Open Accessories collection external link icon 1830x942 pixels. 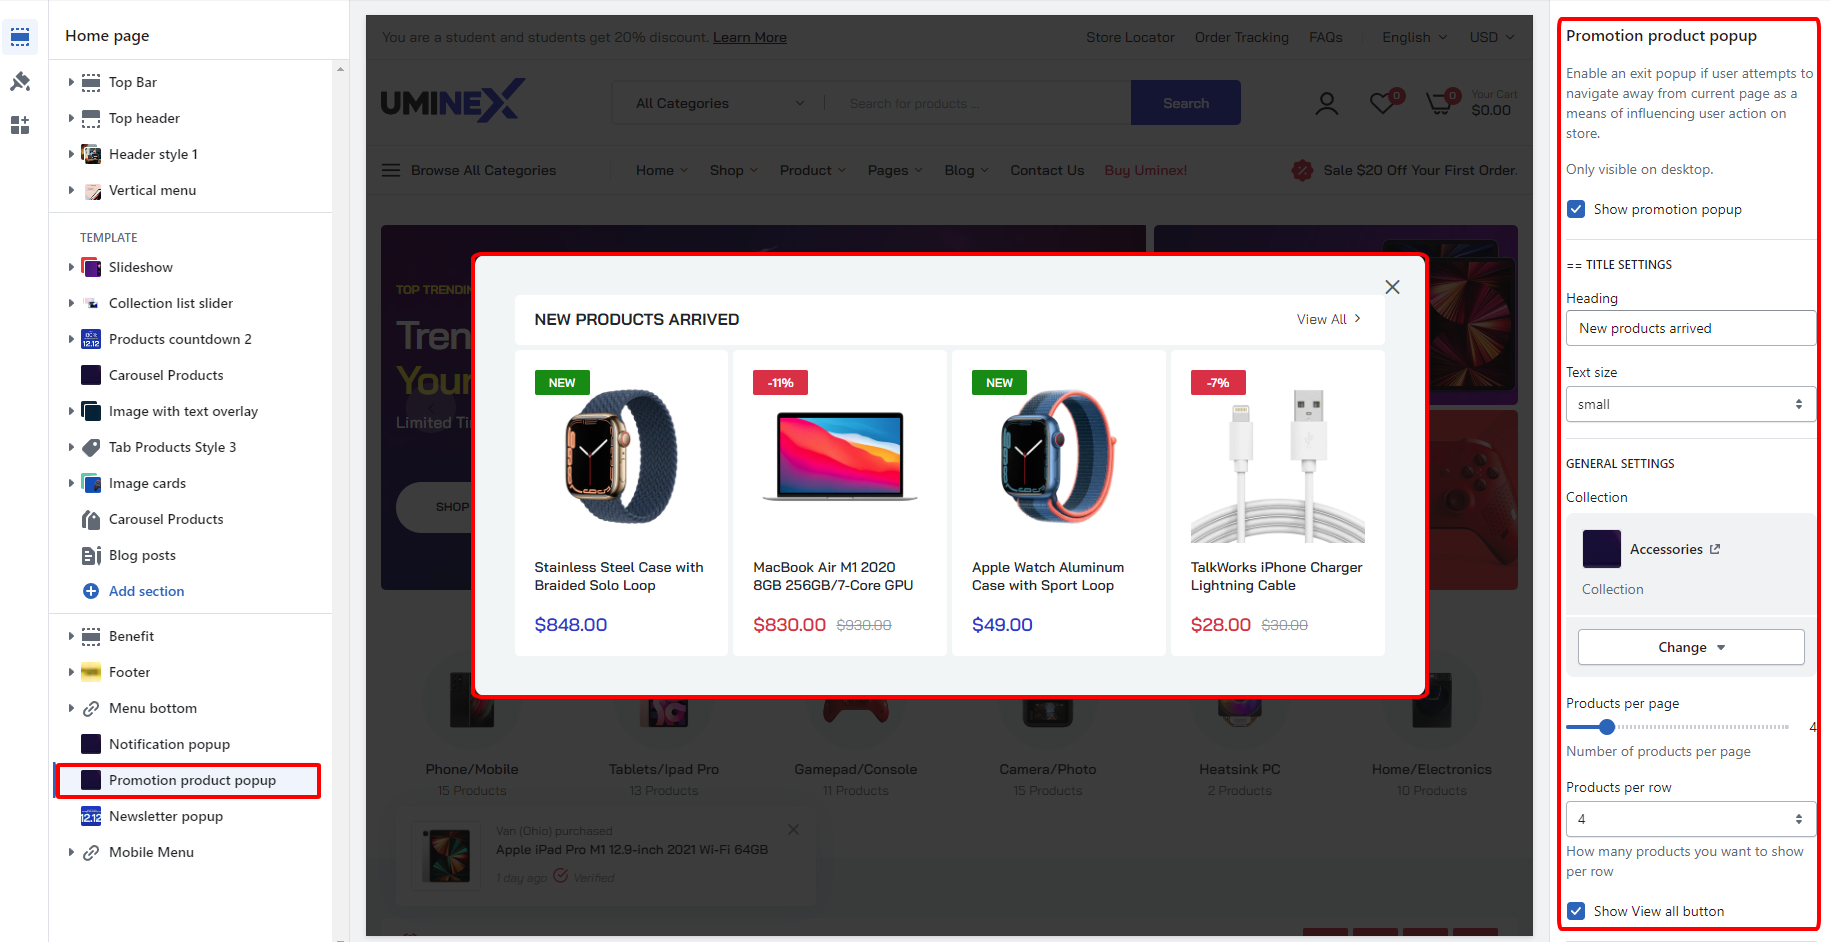click(1715, 549)
